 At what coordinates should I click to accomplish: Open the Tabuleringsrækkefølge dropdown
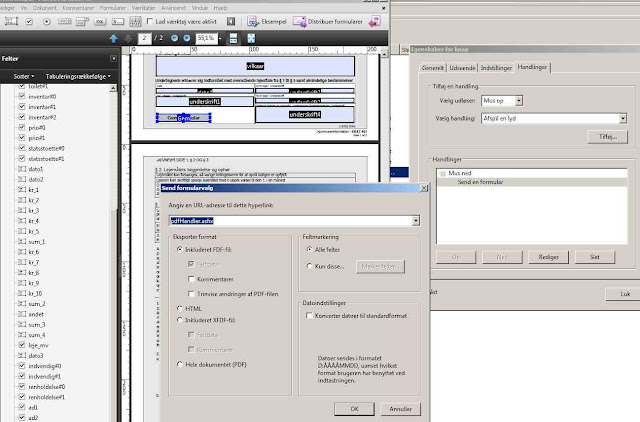tap(78, 76)
